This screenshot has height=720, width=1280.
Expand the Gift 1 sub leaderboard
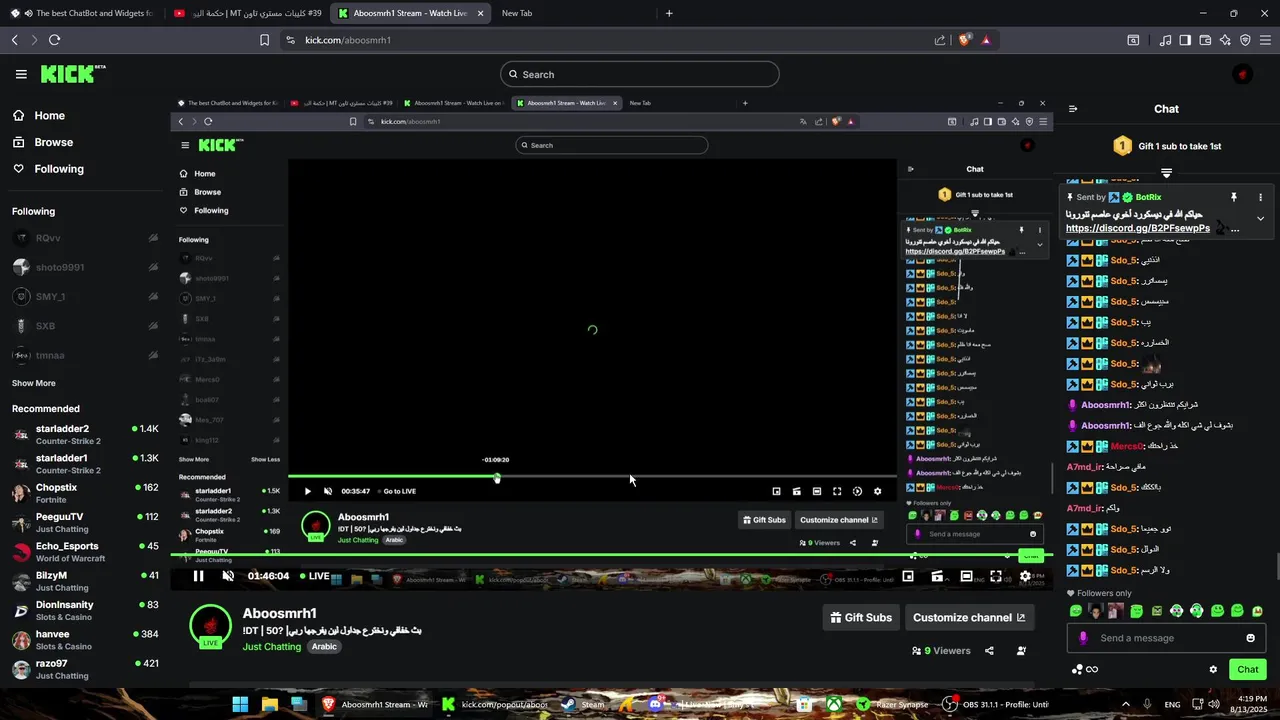[1166, 174]
